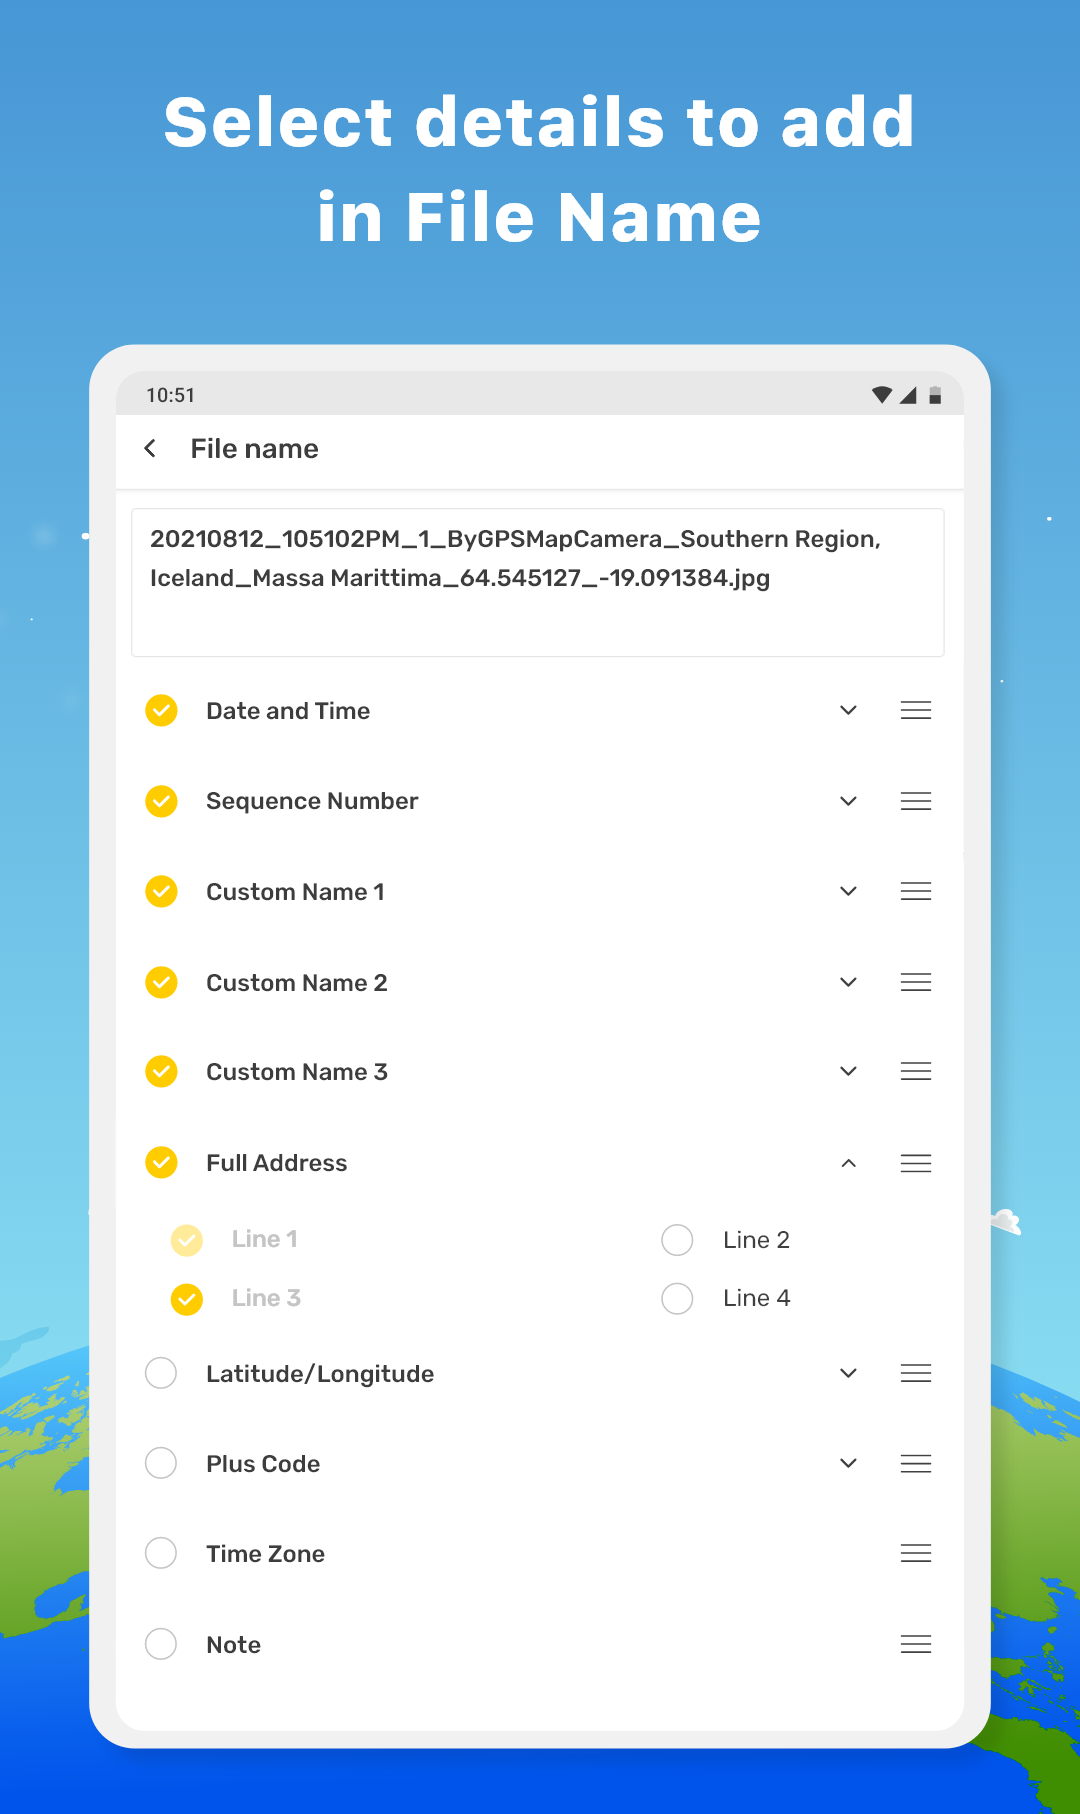Viewport: 1080px width, 1814px height.
Task: Collapse the Full Address section
Action: point(848,1163)
